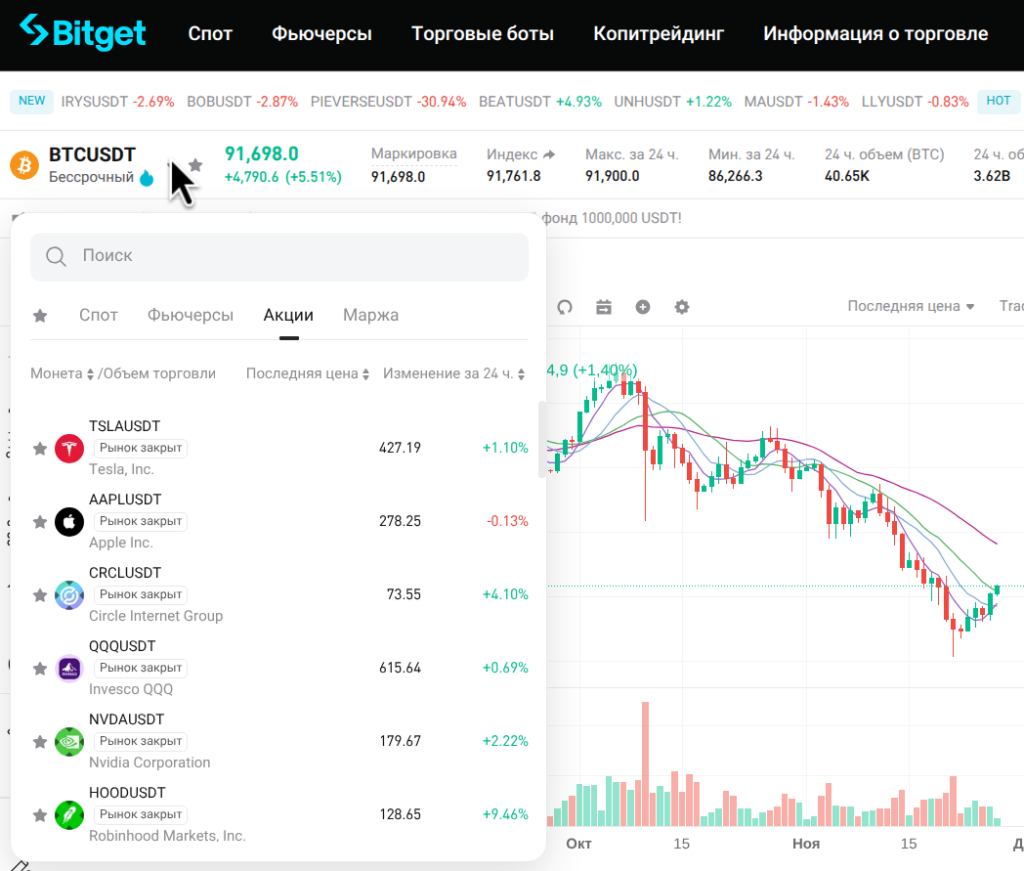Click the blue droplet icon under BTCUSDT
The width and height of the screenshot is (1024, 871).
[147, 178]
